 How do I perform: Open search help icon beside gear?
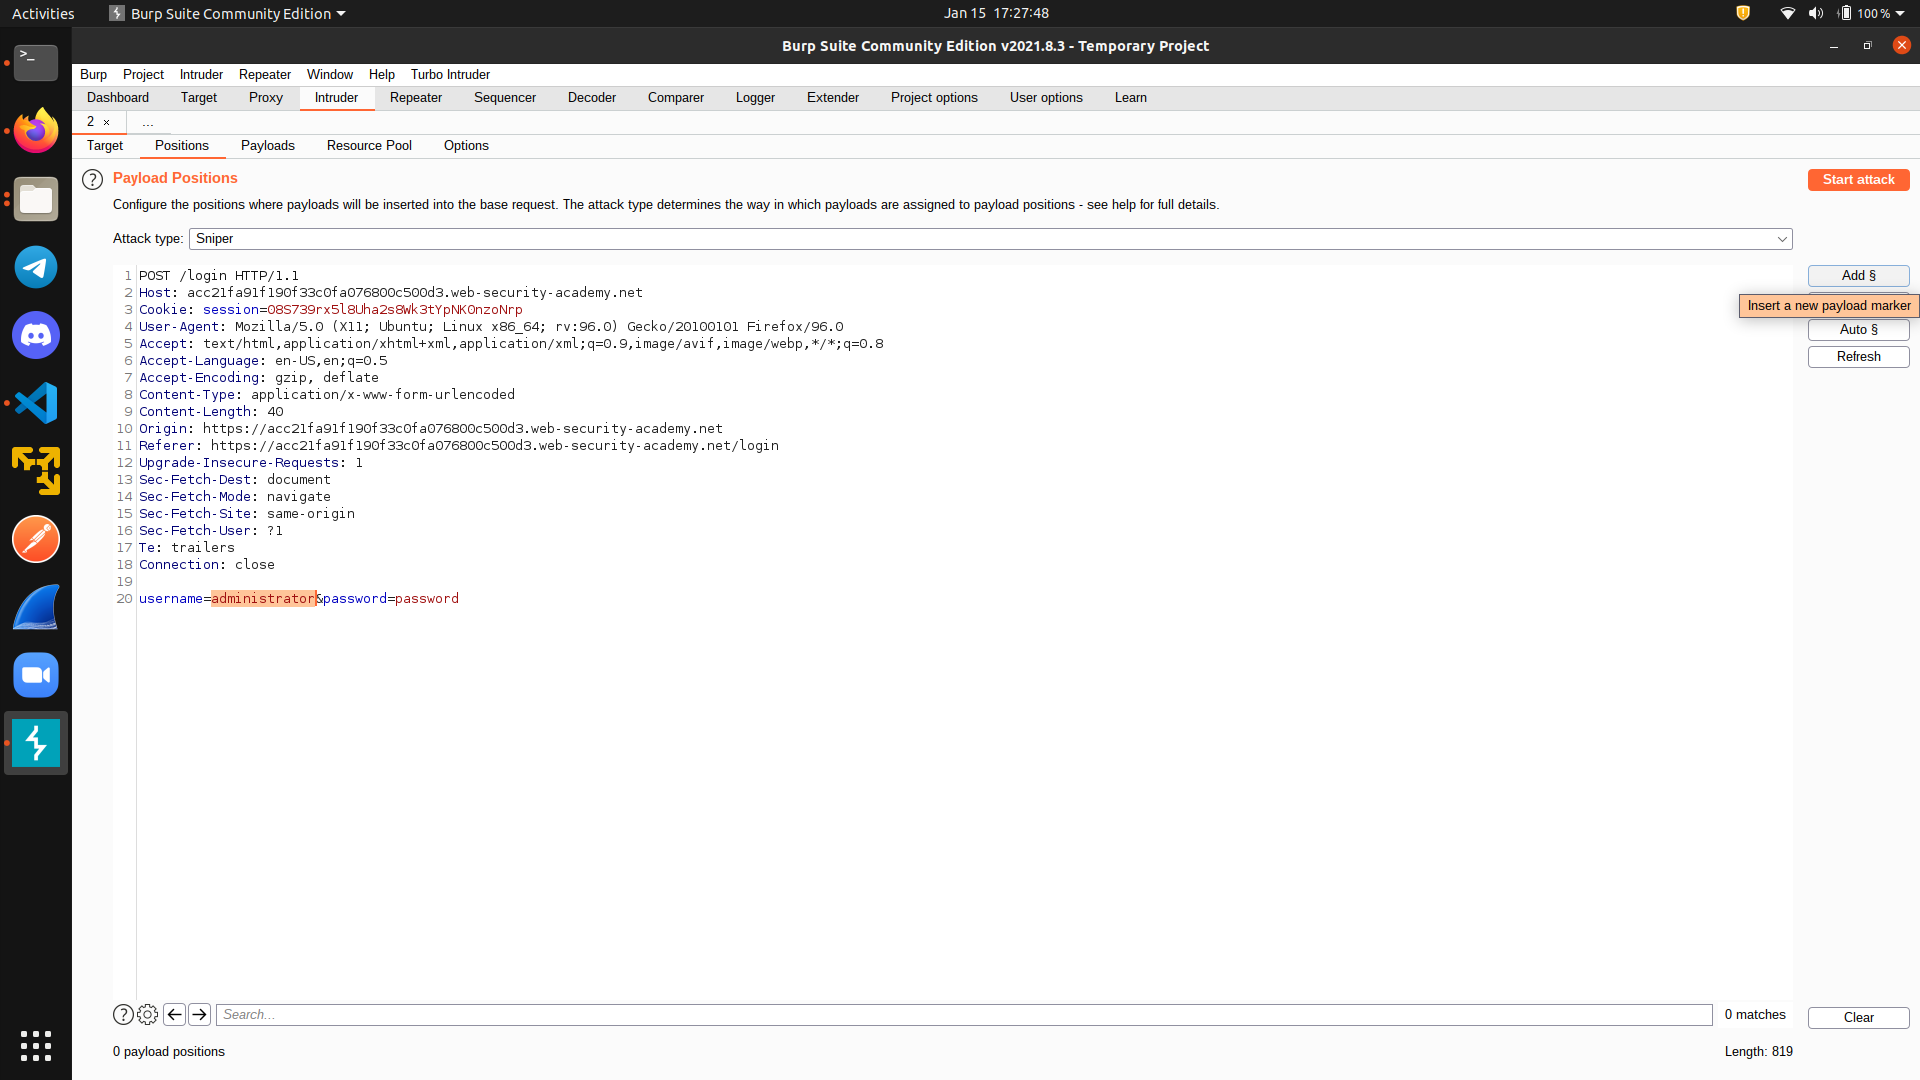123,1015
